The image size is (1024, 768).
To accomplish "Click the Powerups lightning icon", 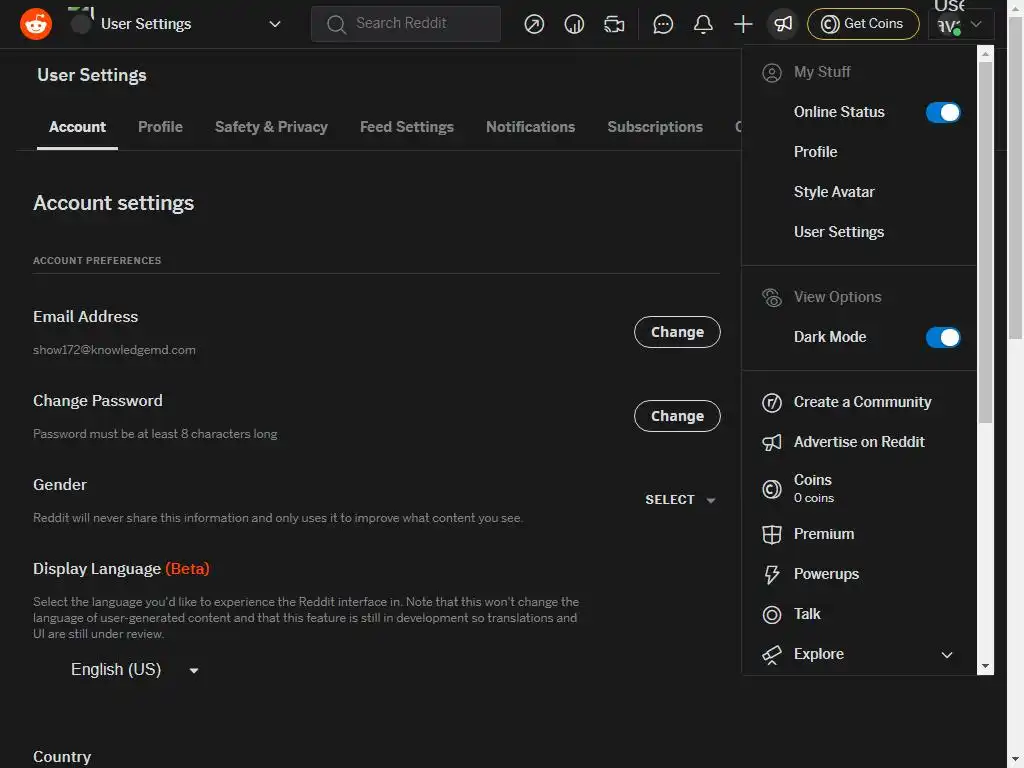I will pos(771,574).
